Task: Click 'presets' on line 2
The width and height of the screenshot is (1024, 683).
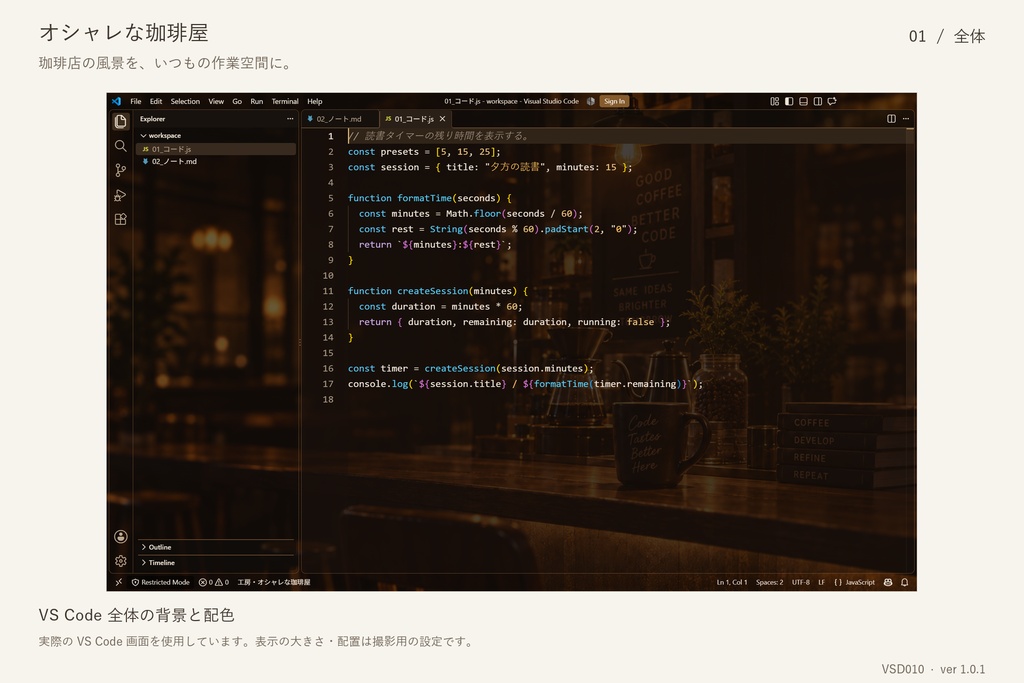Action: (x=400, y=151)
